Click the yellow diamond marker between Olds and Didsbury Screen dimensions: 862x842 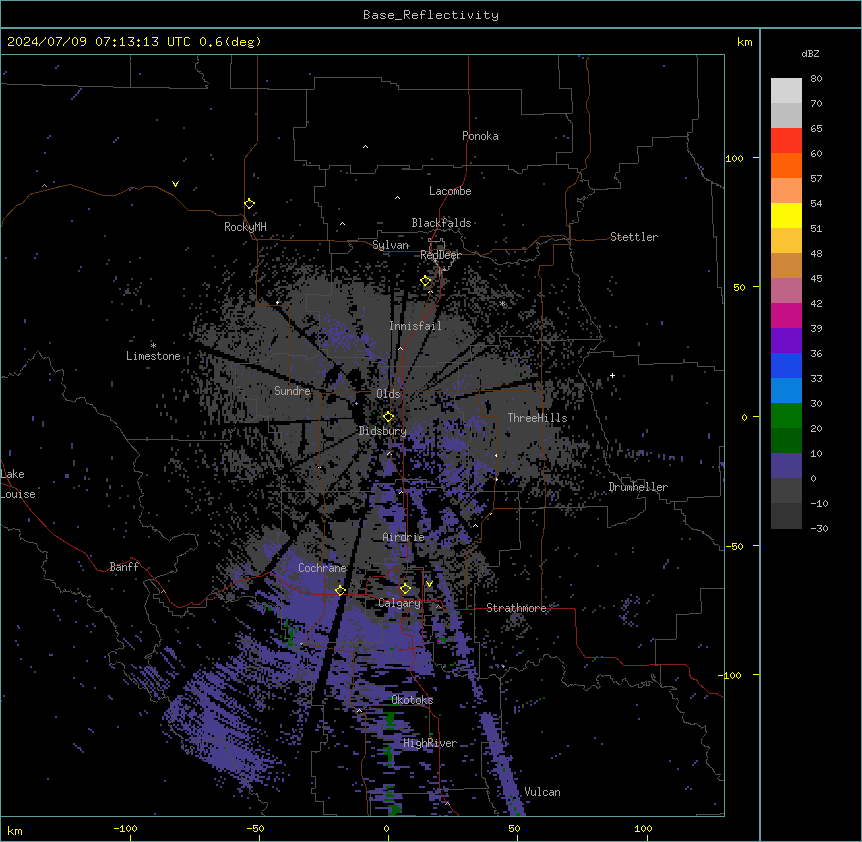[388, 416]
